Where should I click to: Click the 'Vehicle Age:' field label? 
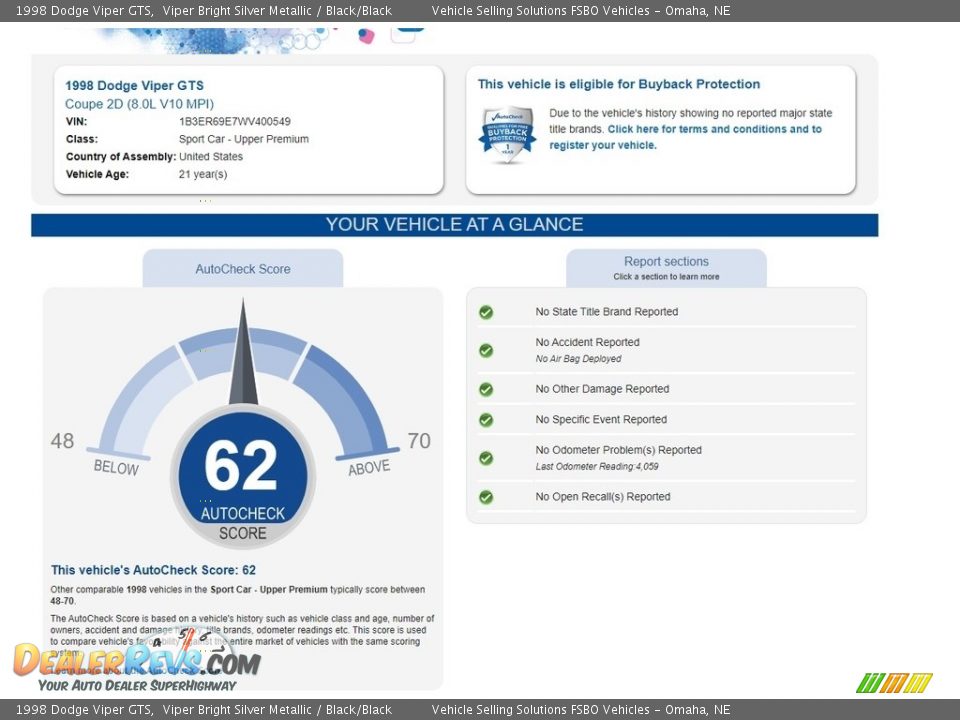tap(97, 174)
